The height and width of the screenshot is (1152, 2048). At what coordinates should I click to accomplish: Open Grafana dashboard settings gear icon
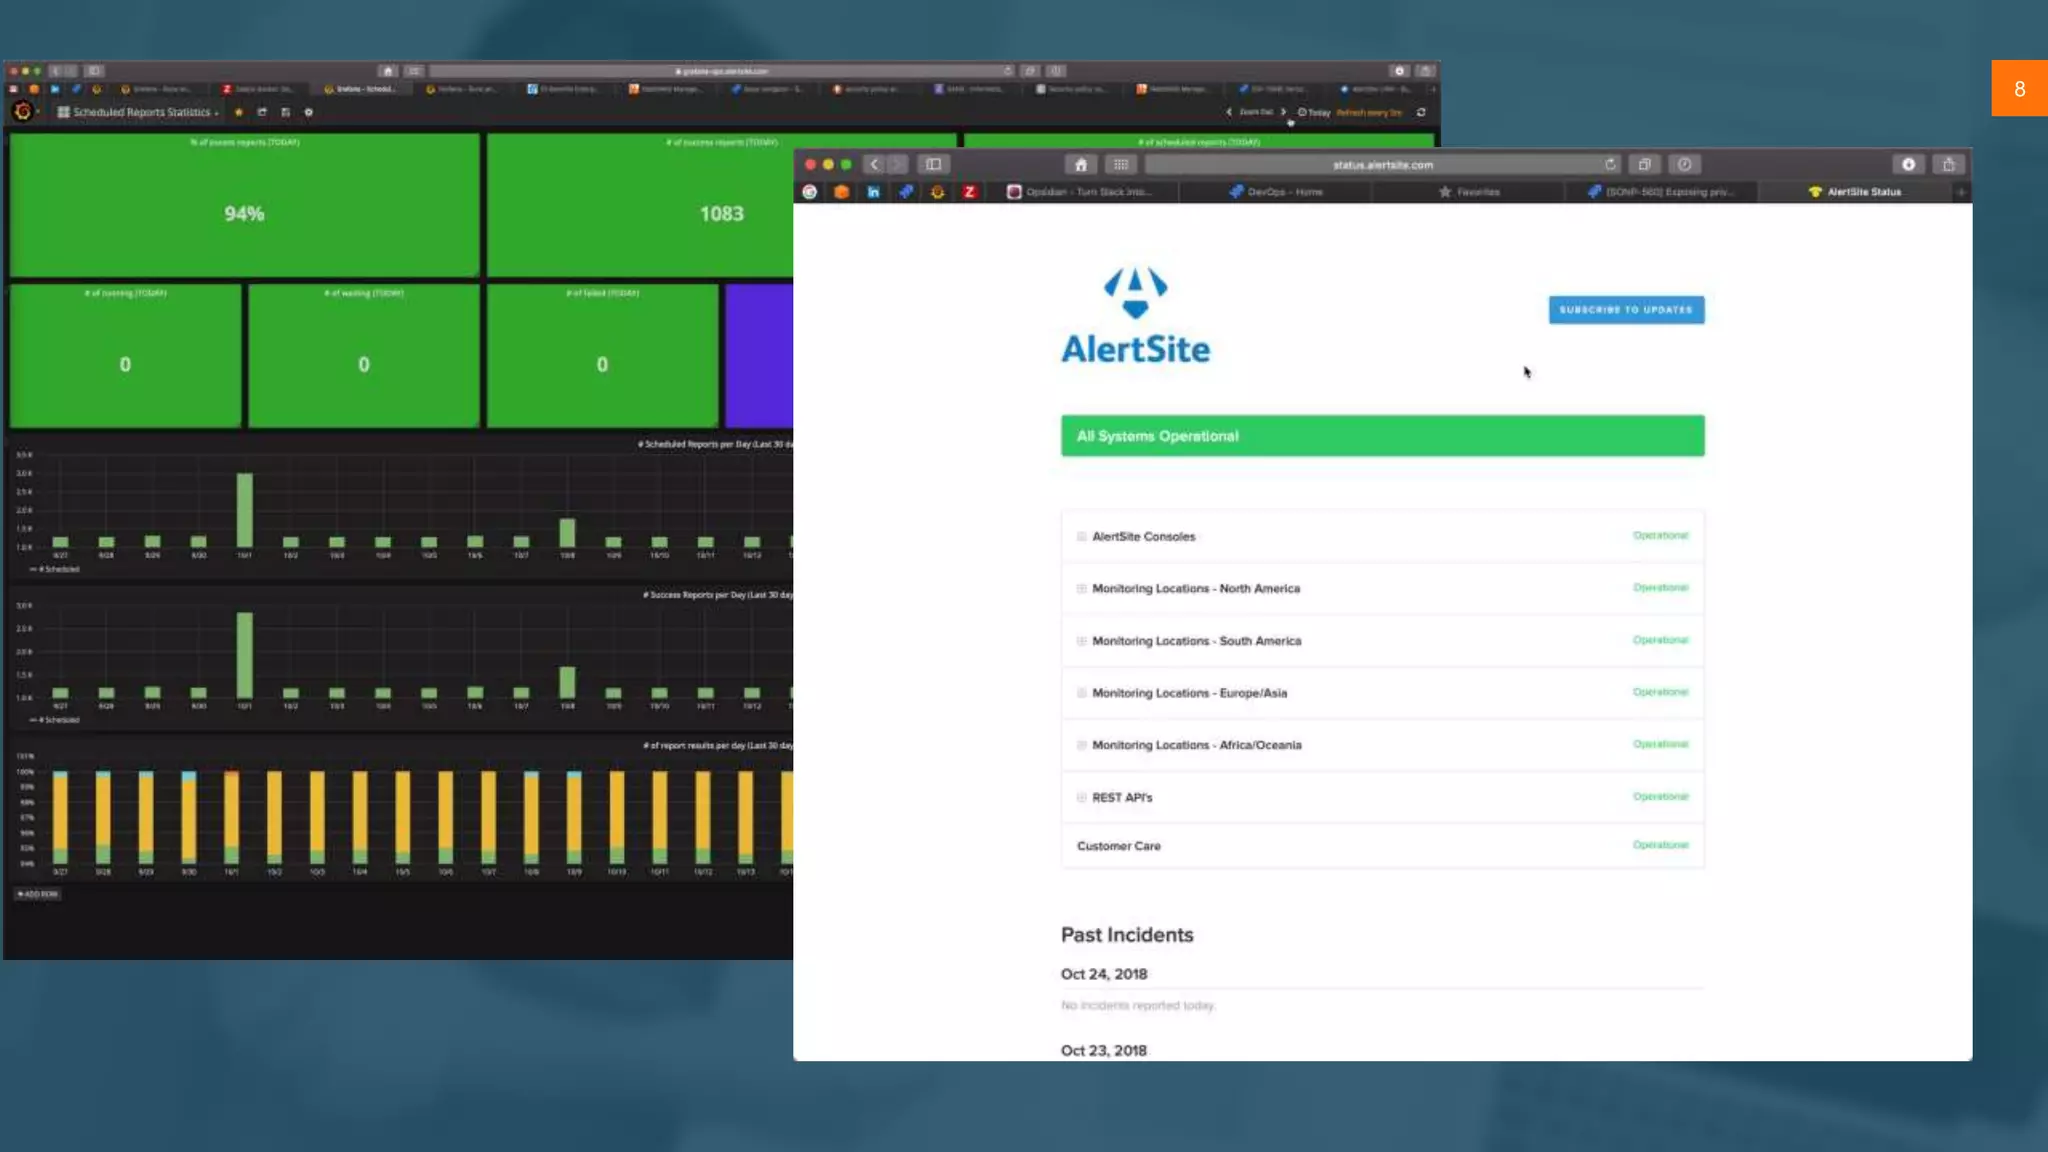pos(309,112)
